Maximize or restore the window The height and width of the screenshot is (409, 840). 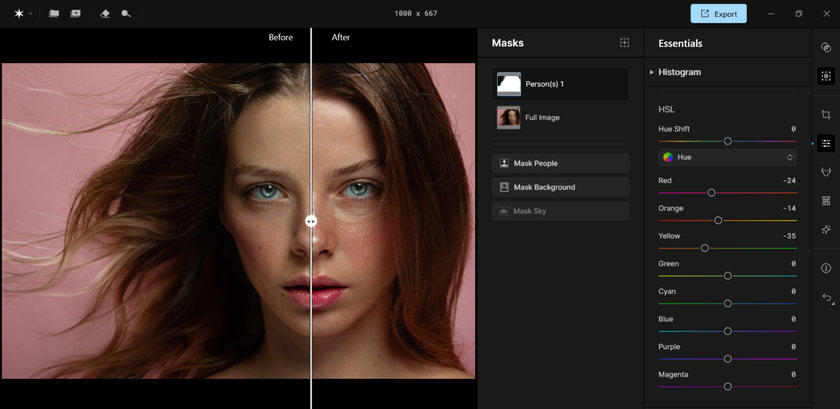(799, 14)
